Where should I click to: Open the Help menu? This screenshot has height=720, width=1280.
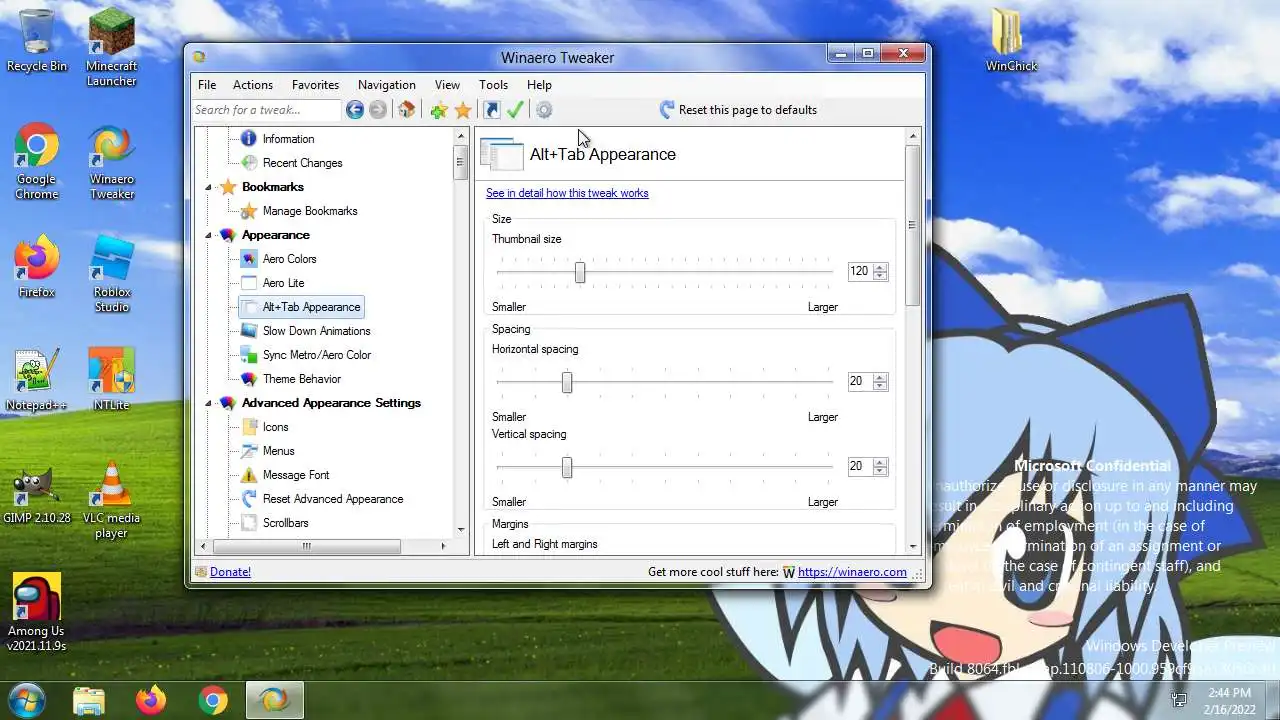539,85
